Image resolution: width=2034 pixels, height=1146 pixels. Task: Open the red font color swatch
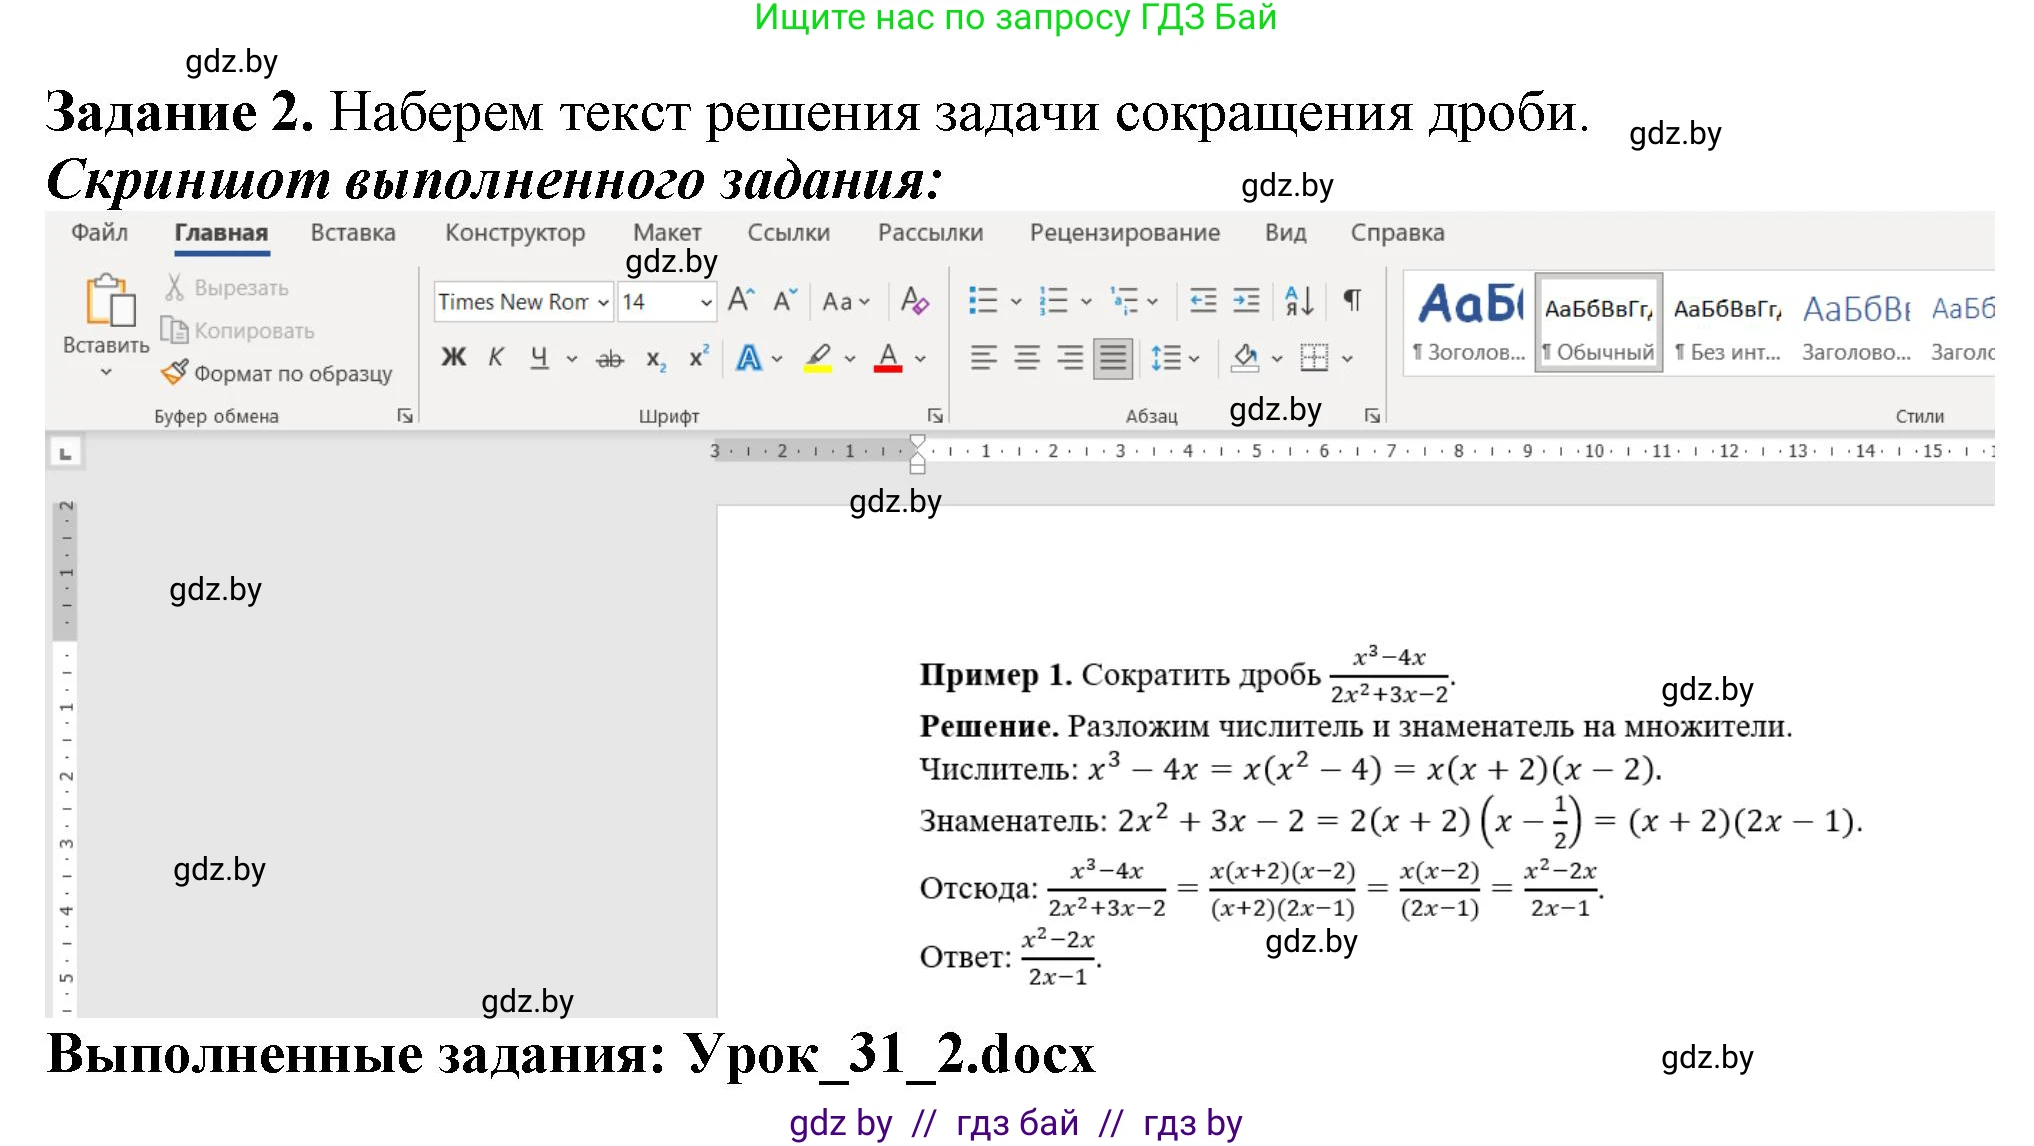888,357
